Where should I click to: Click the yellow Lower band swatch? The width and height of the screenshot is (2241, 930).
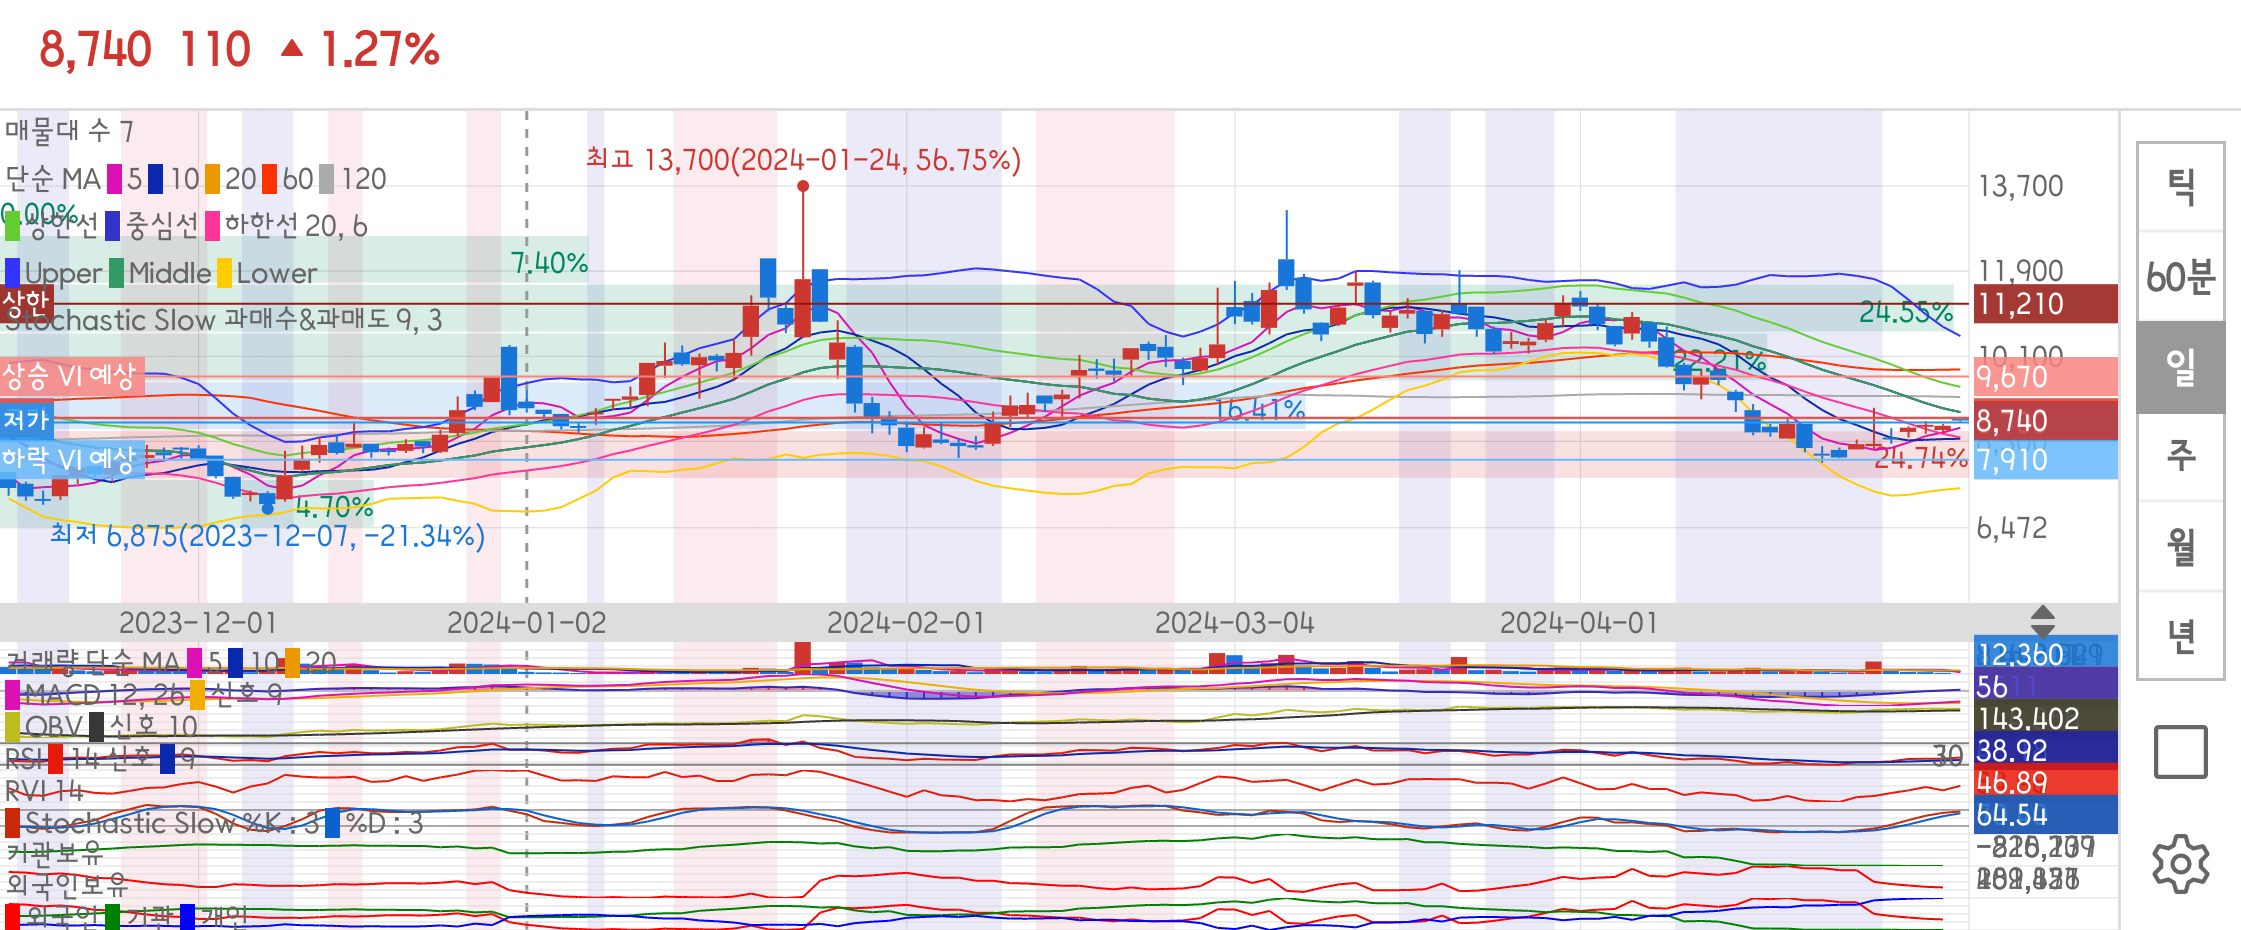(x=225, y=273)
